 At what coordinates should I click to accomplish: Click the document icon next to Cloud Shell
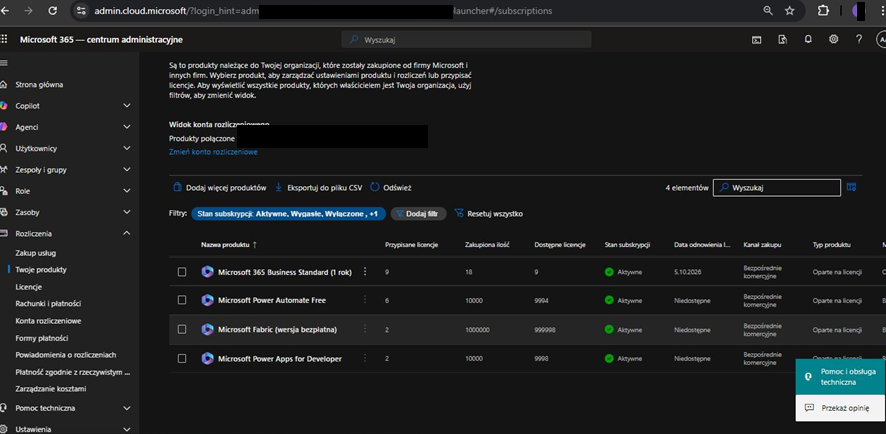[783, 40]
